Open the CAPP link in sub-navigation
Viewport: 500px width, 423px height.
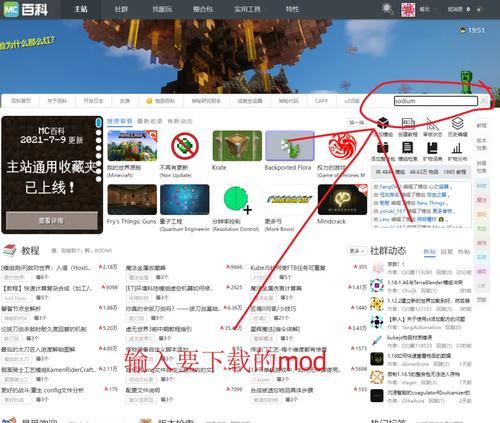[321, 101]
